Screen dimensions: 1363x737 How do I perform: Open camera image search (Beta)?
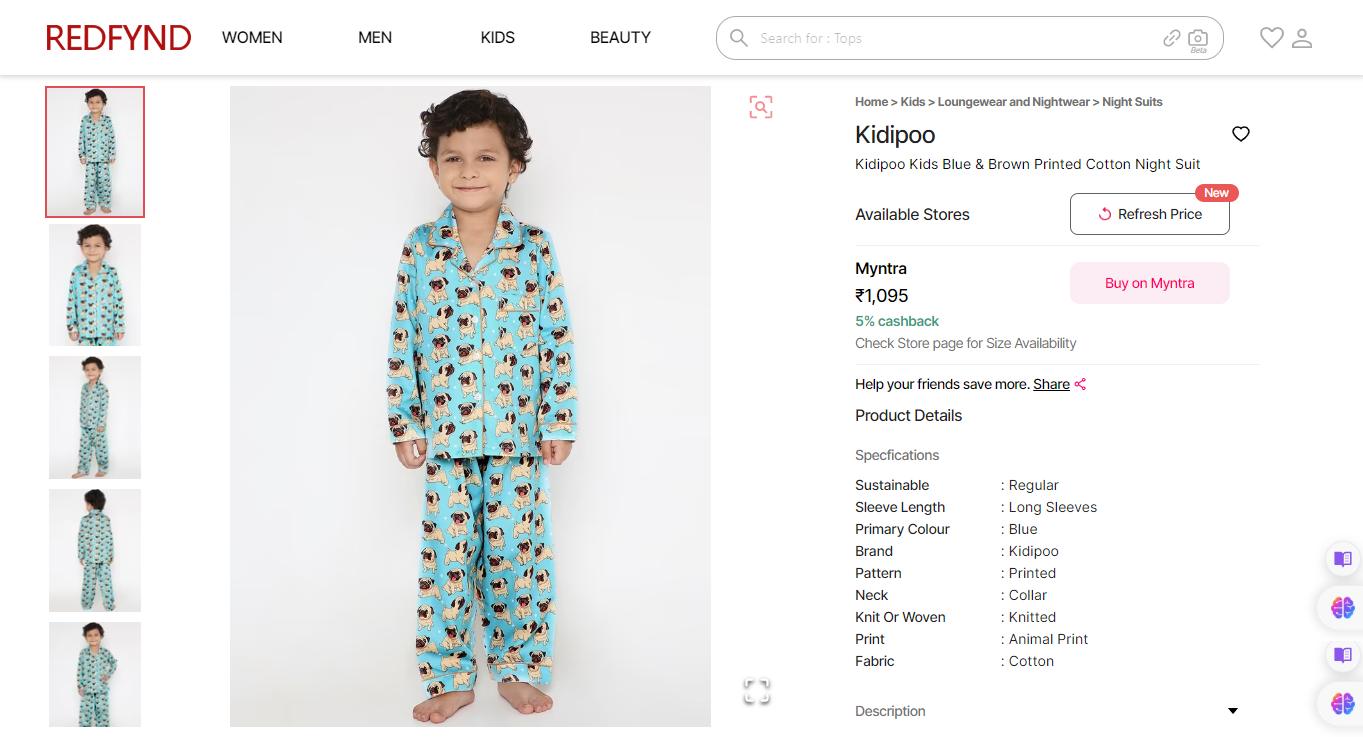[x=1197, y=39]
